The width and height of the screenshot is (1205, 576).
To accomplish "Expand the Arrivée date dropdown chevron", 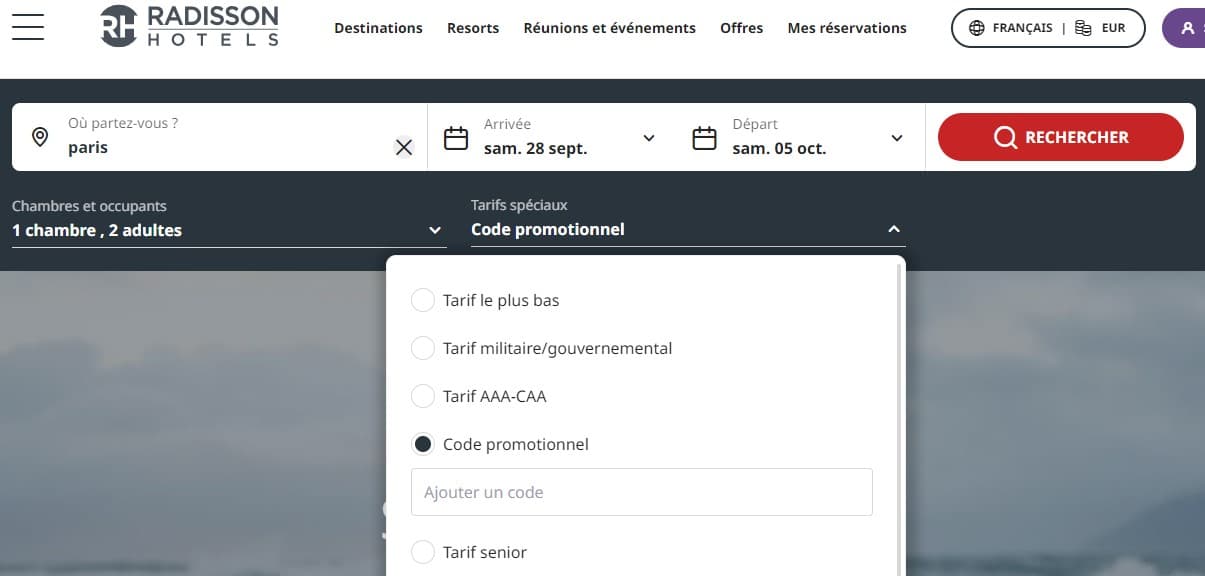I will (649, 138).
